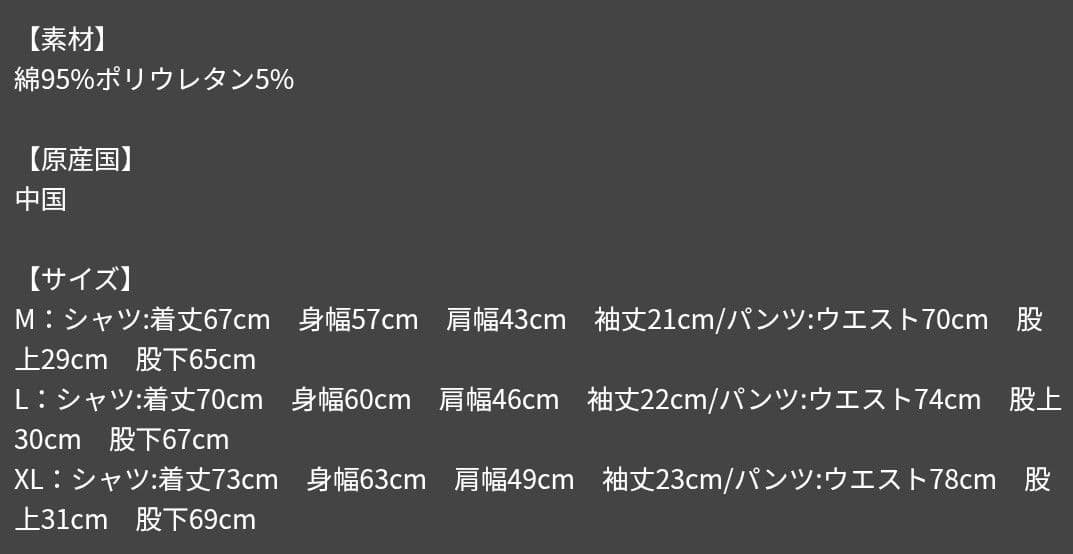Click the M size label
This screenshot has width=1073, height=554.
point(25,320)
